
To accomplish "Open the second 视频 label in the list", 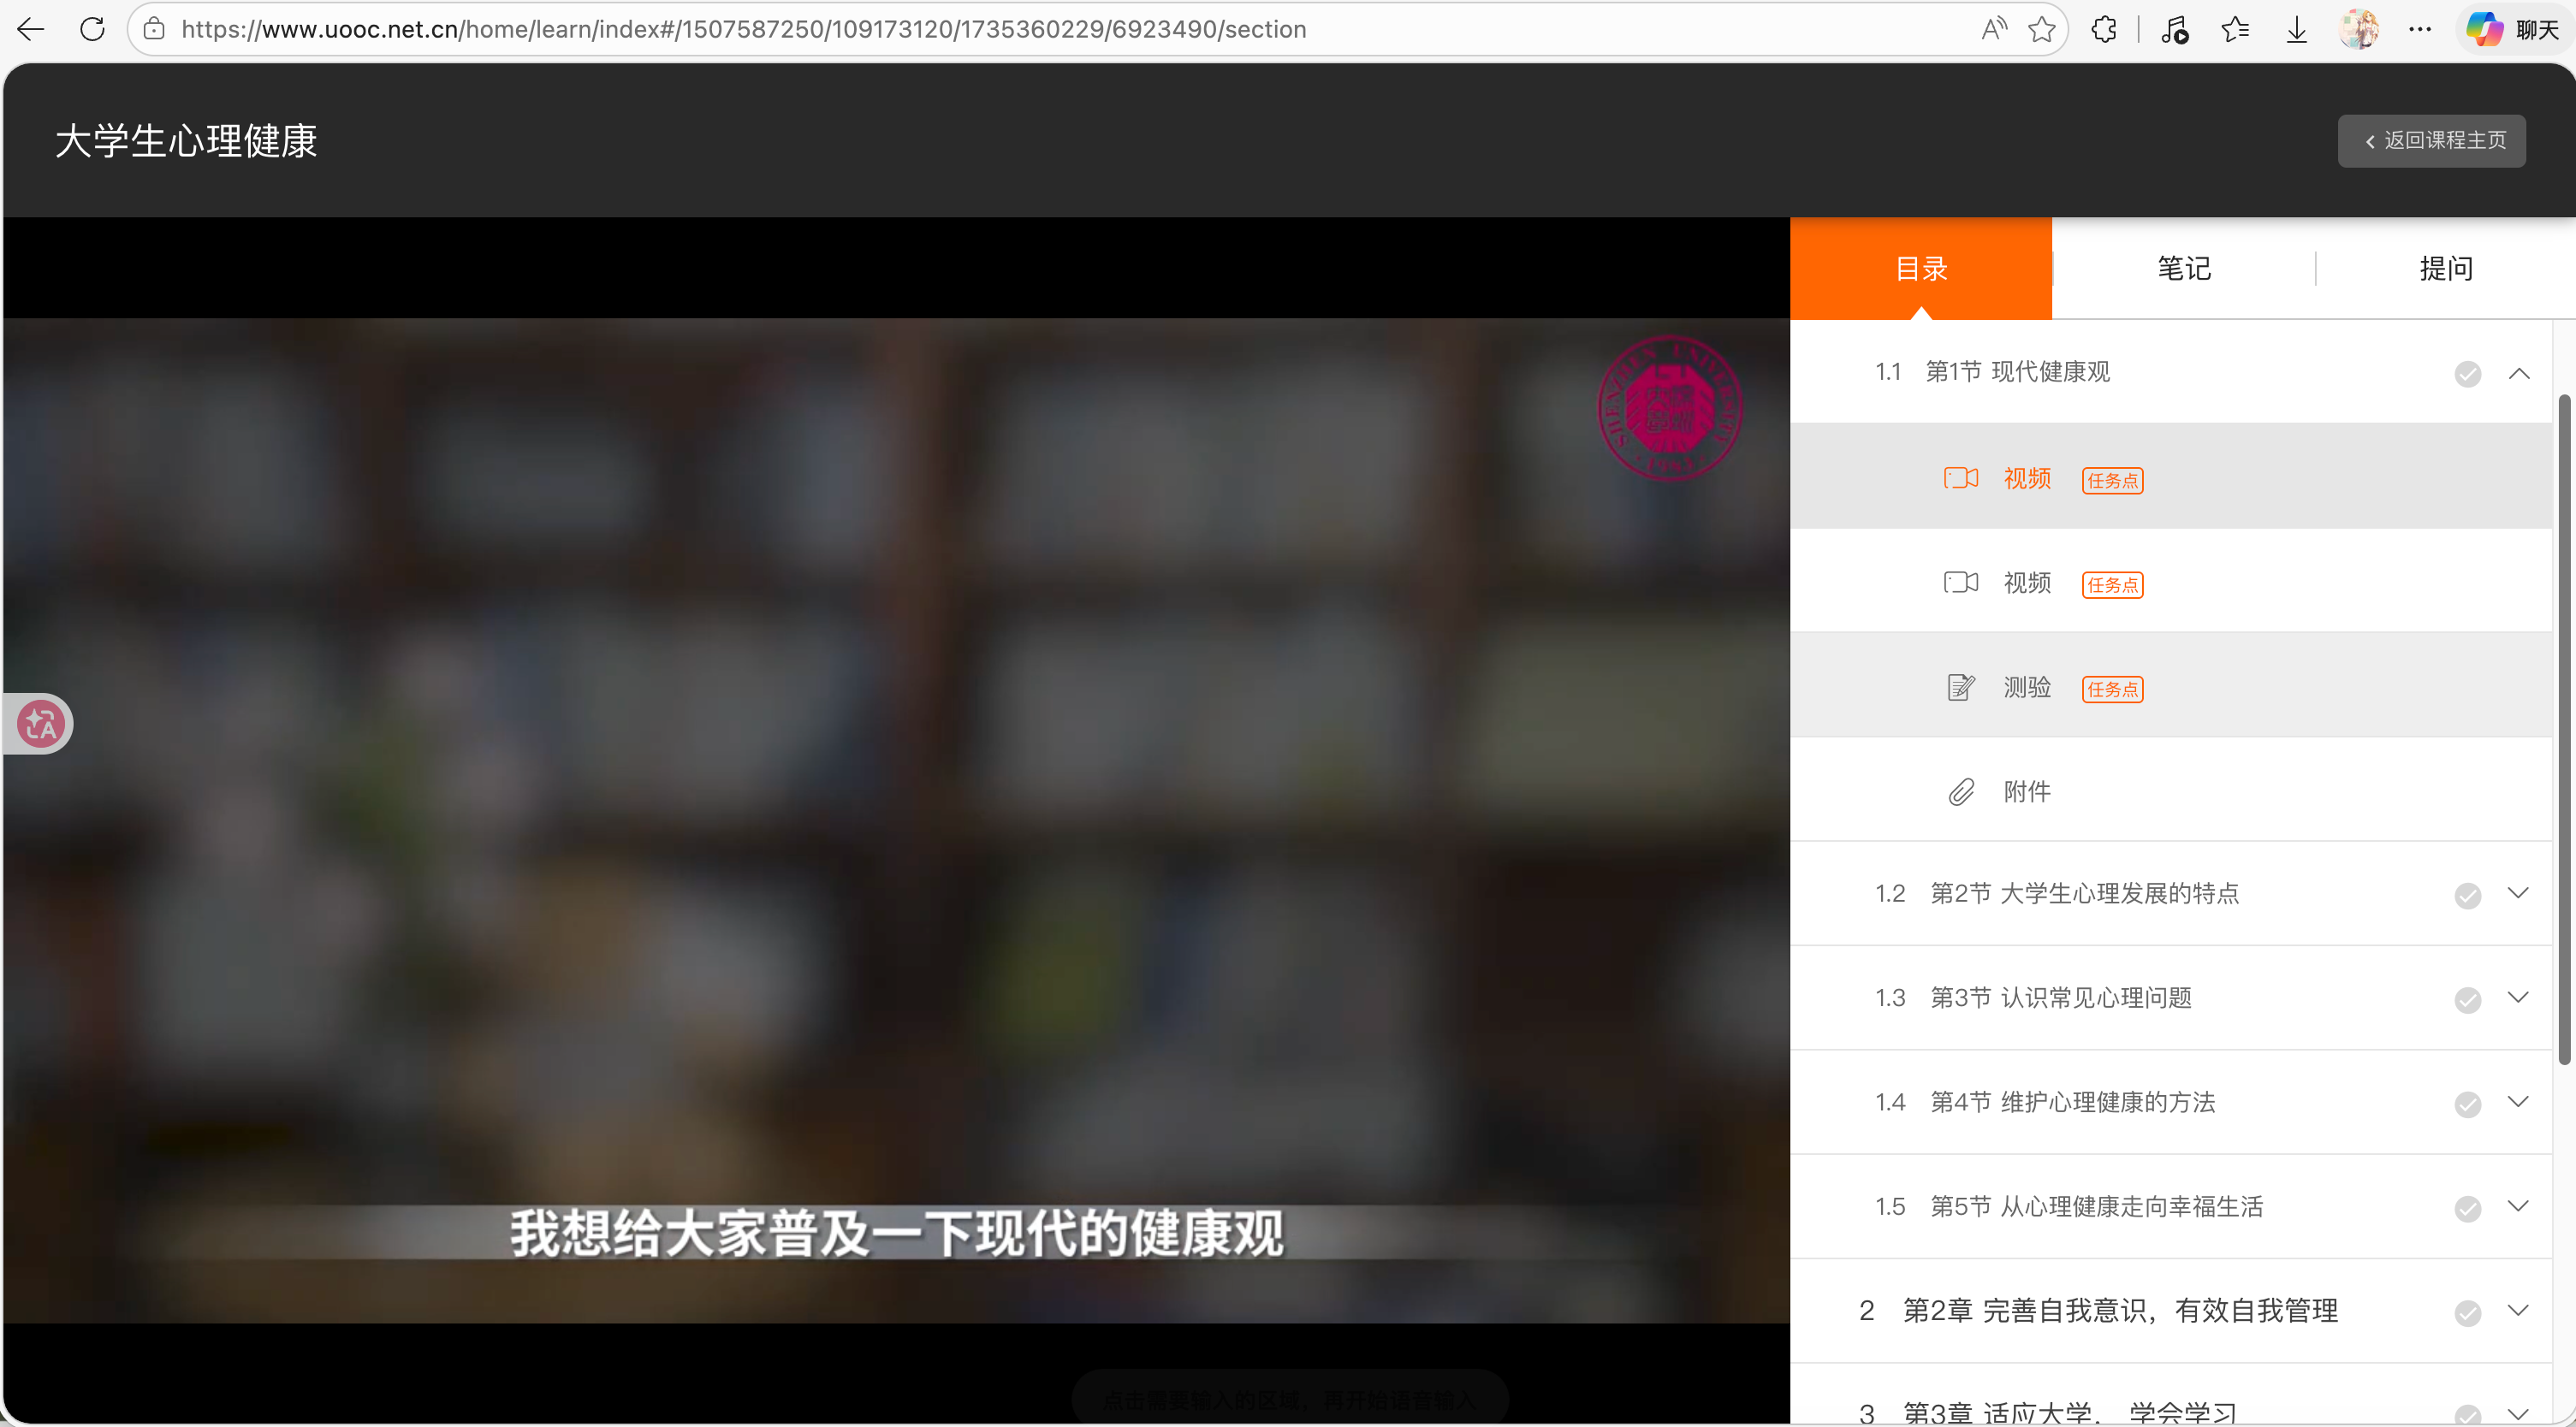I will (x=2027, y=583).
